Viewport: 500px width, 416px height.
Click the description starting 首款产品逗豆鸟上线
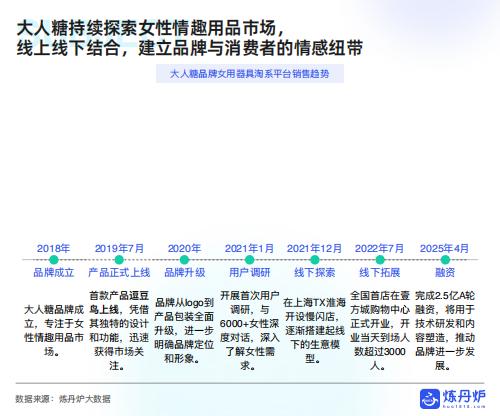point(119,330)
